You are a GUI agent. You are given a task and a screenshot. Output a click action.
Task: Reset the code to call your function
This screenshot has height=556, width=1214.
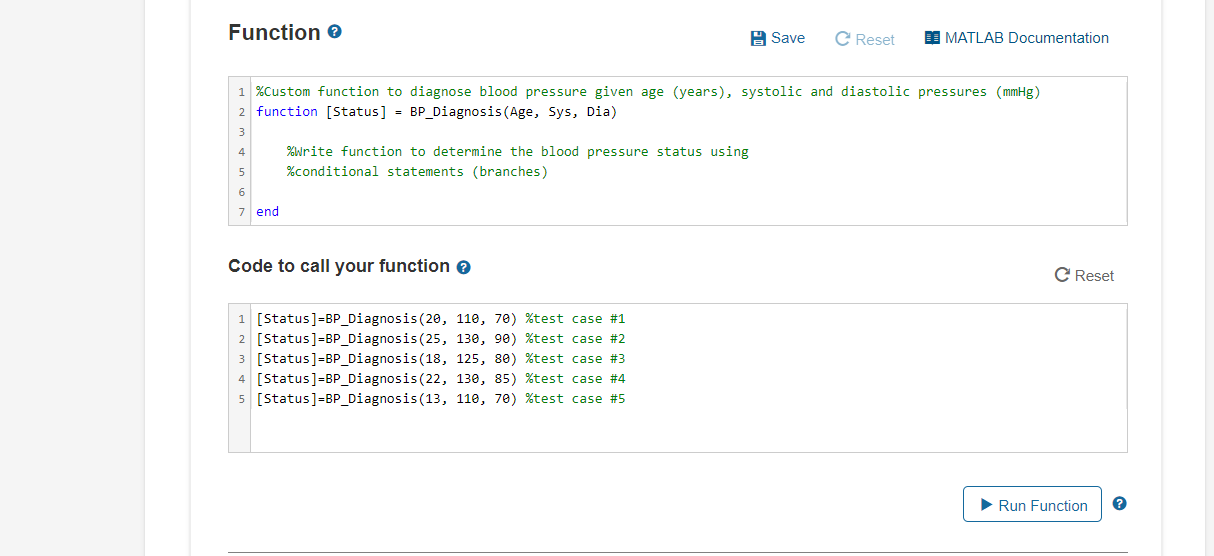click(1084, 275)
